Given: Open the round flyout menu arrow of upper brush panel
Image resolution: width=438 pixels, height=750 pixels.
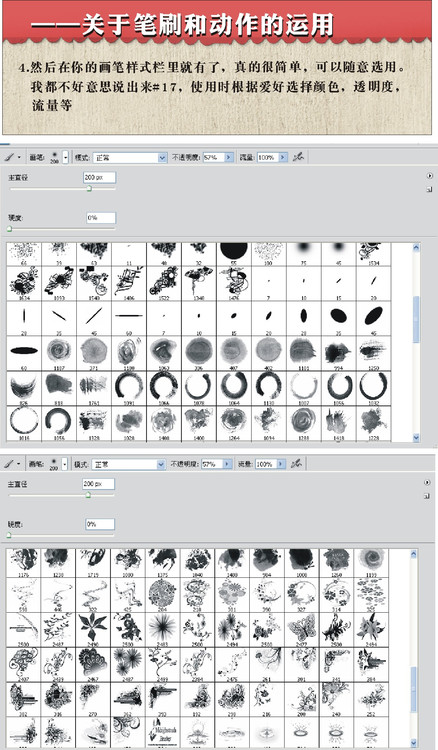Looking at the screenshot, I should (429, 176).
